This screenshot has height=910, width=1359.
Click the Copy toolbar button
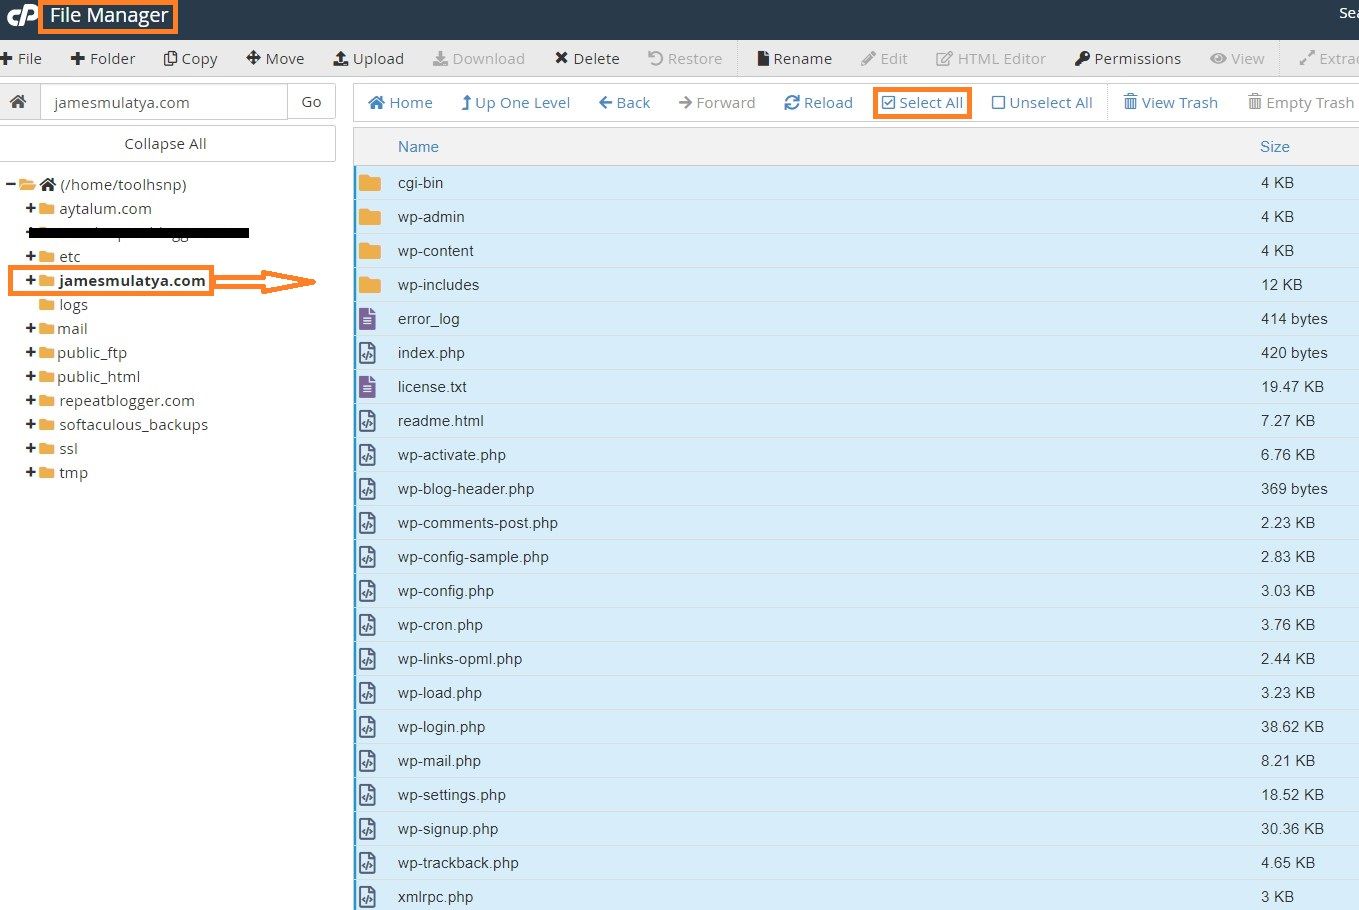tap(190, 59)
